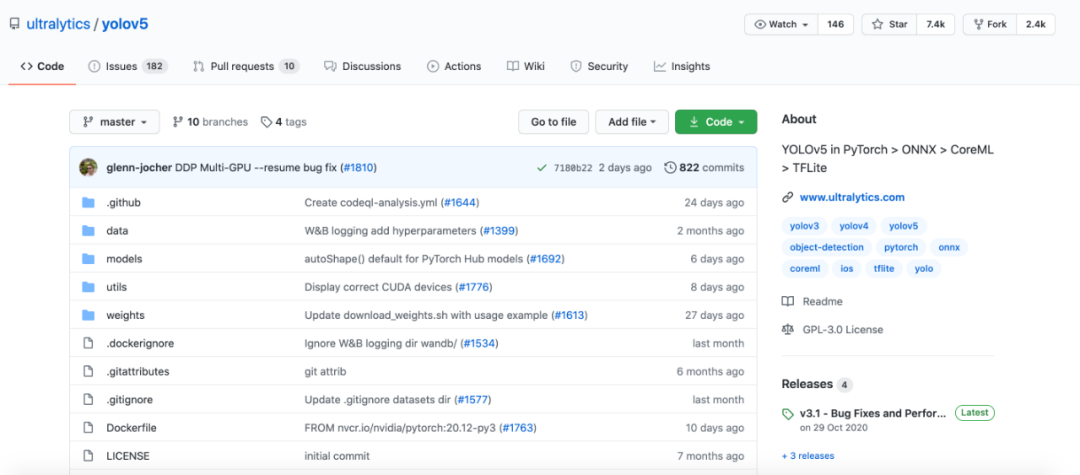Click the coreml topic tag
Image resolution: width=1080 pixels, height=475 pixels.
804,268
